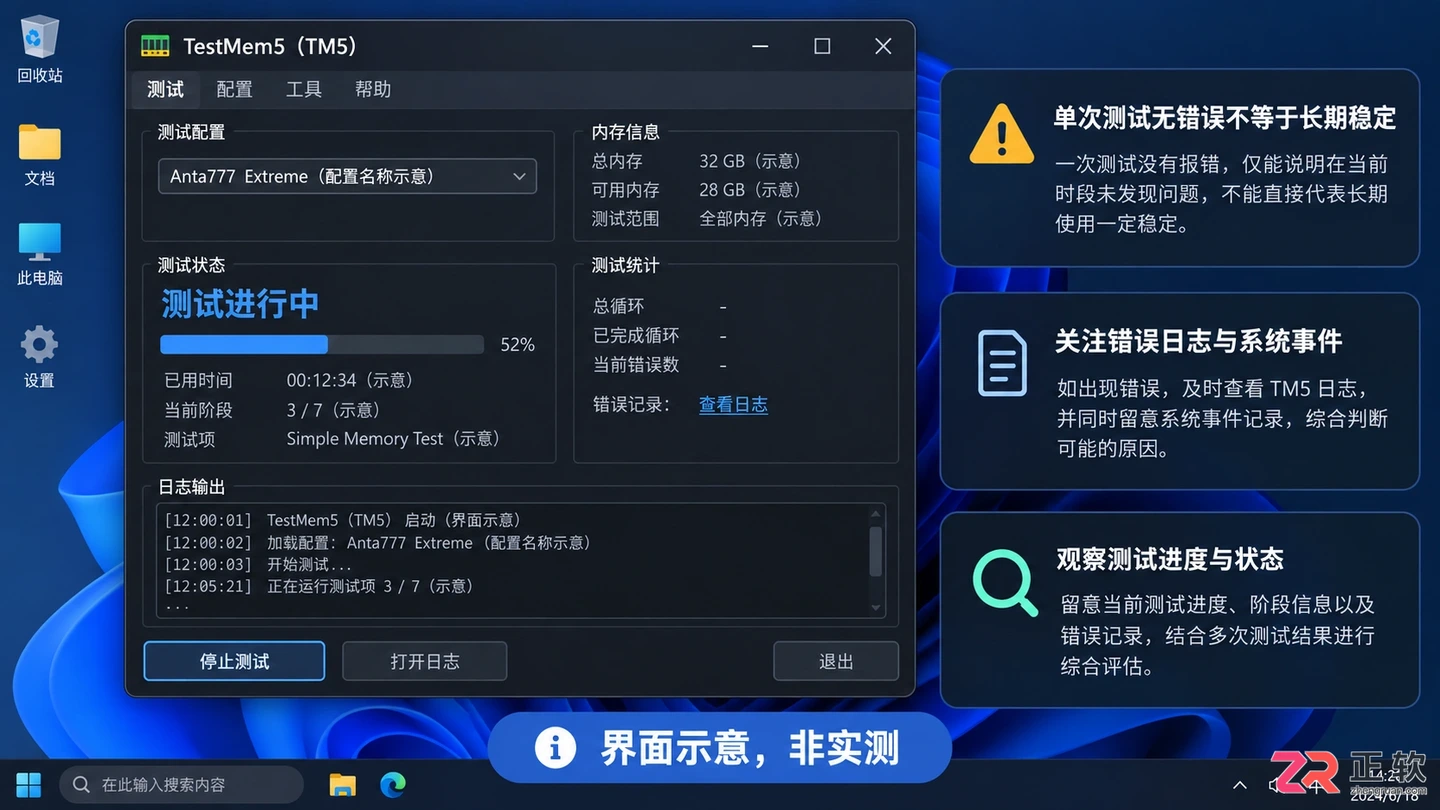The height and width of the screenshot is (810, 1440).
Task: Launch Microsoft Edge from the taskbar
Action: coord(393,785)
